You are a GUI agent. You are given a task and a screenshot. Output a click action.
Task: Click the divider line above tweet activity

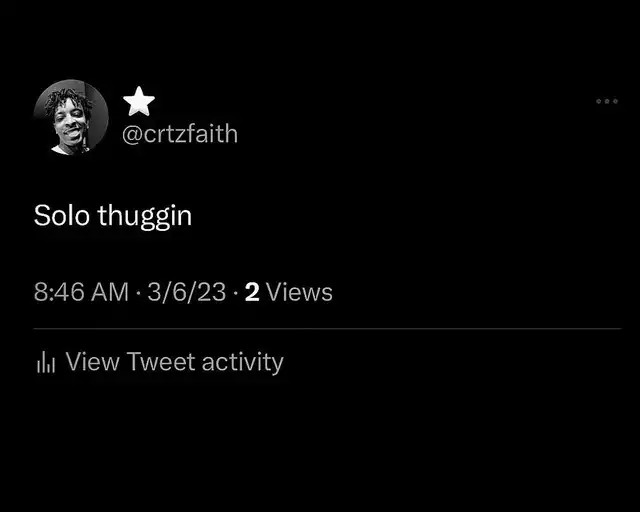tap(327, 328)
